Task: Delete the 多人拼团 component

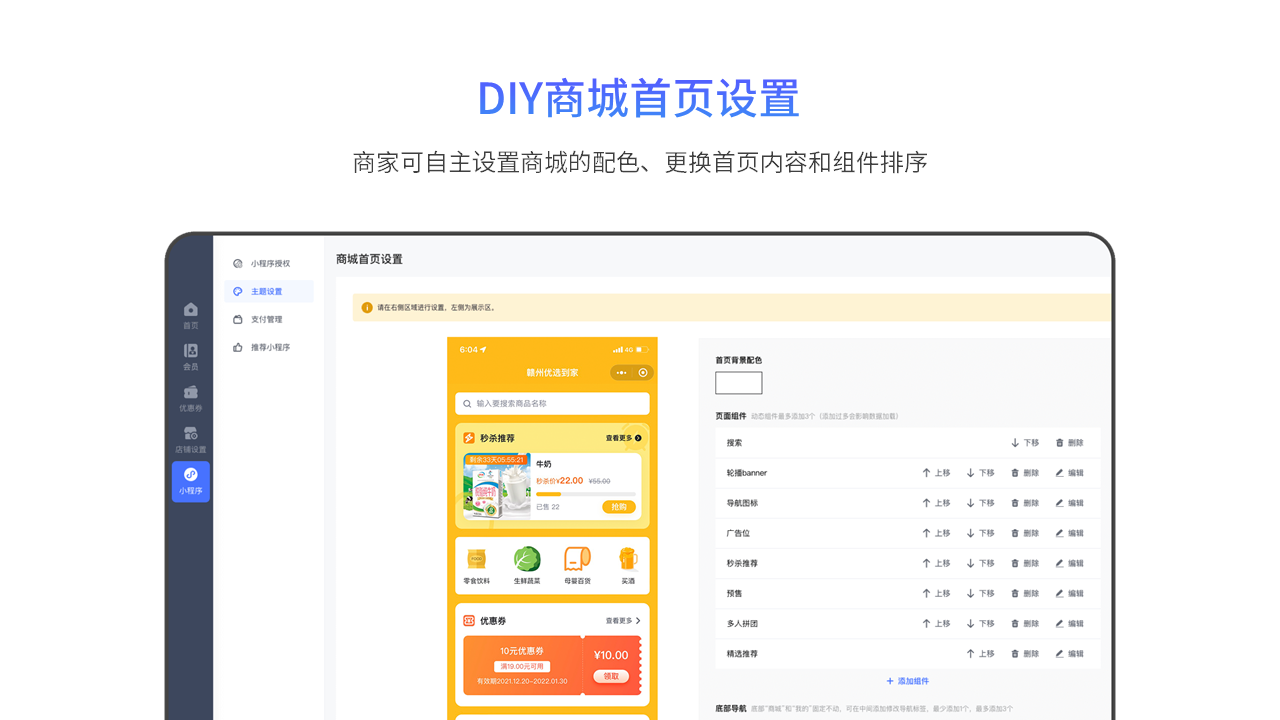Action: click(x=1025, y=623)
